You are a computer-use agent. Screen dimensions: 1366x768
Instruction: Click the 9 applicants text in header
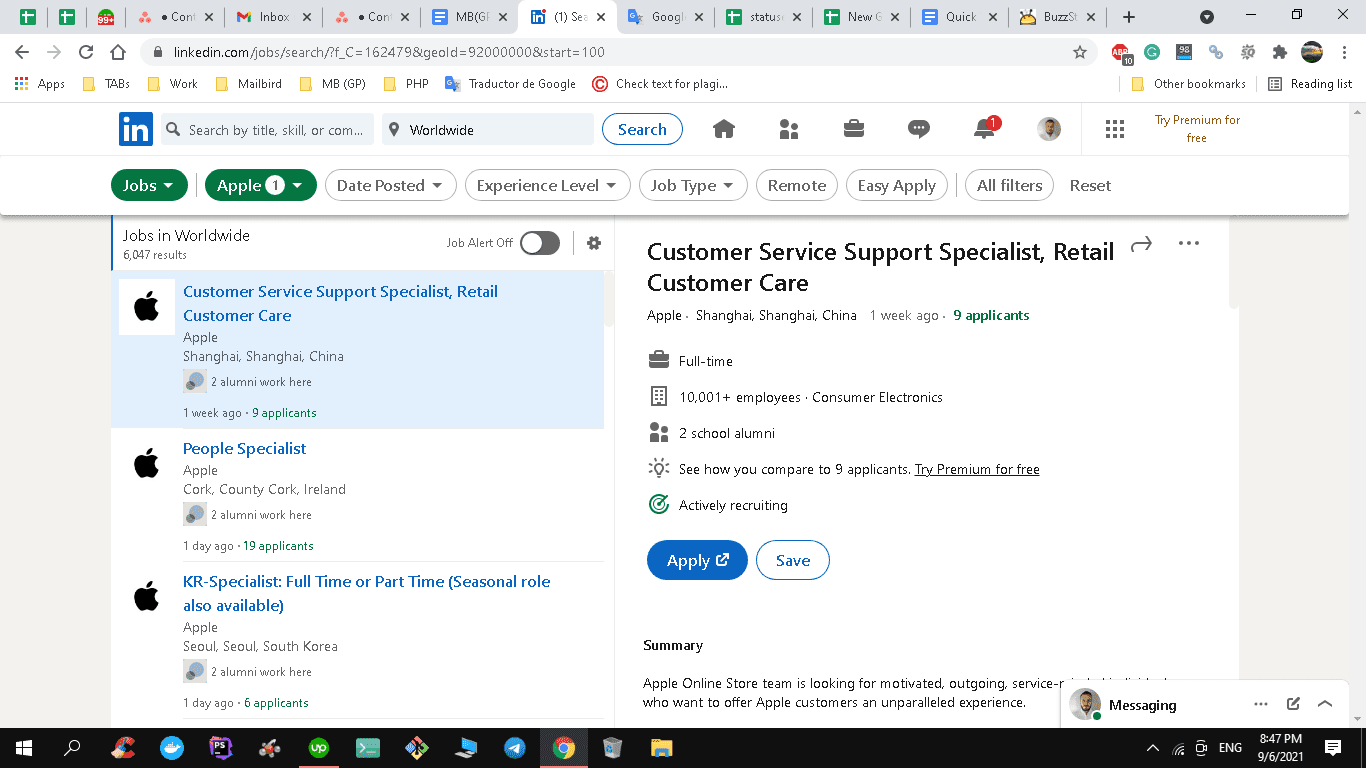click(x=991, y=315)
